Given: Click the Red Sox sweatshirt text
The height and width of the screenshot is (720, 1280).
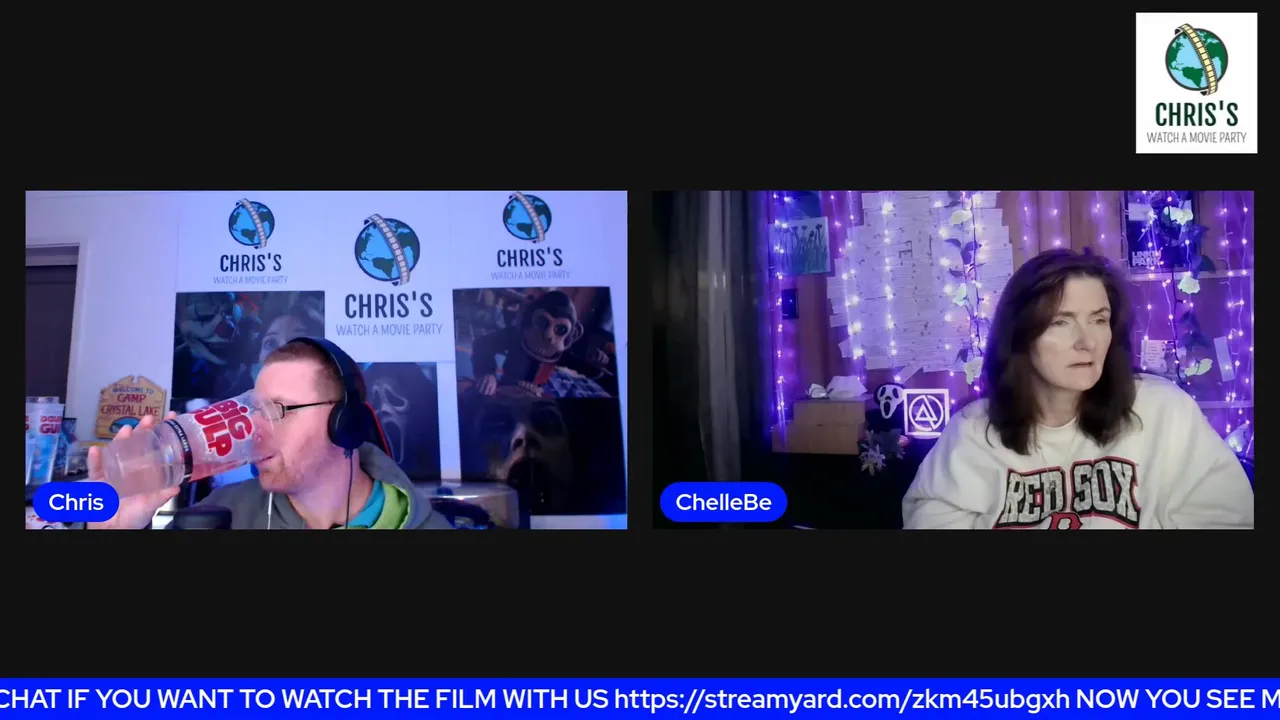Looking at the screenshot, I should pos(1072,493).
